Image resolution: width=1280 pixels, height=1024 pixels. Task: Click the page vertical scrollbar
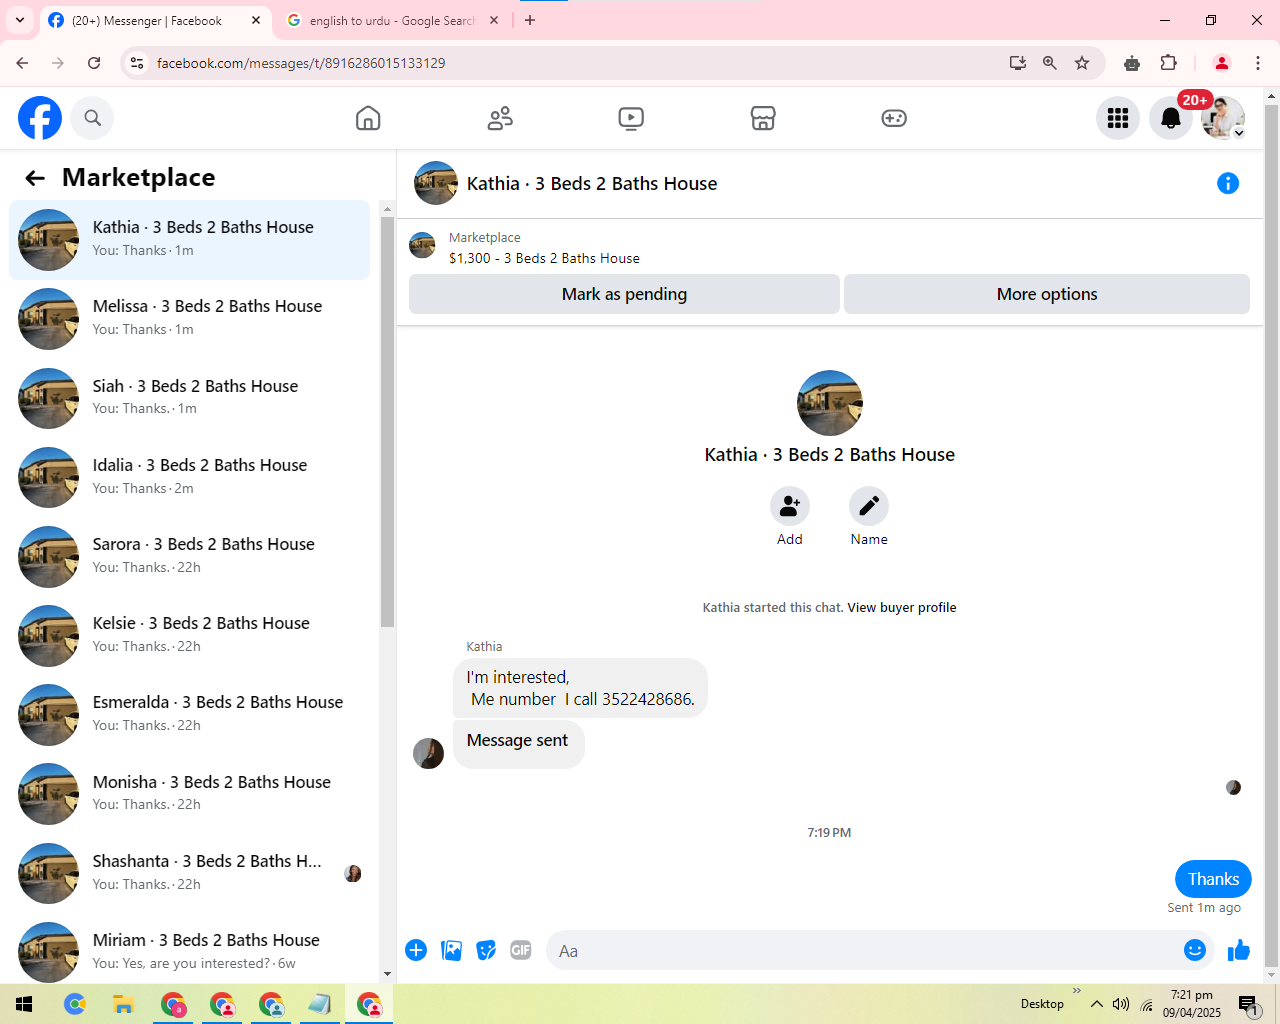click(1271, 535)
